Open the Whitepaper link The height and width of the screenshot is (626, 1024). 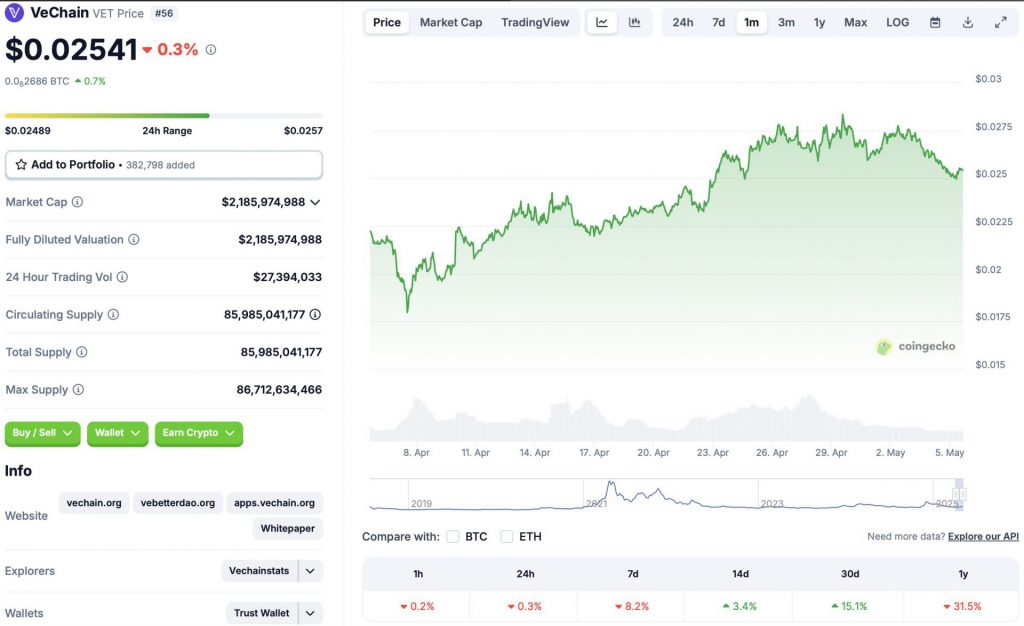point(287,528)
